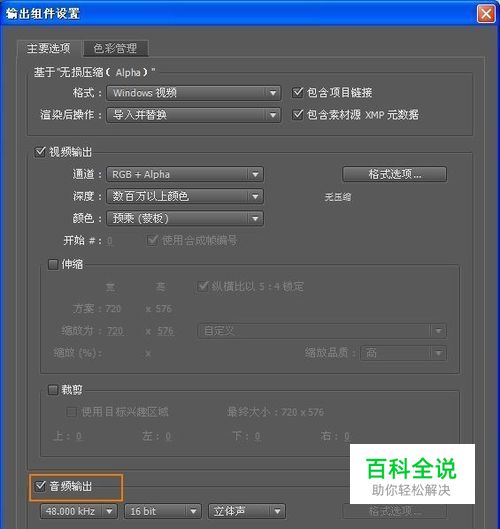This screenshot has height=529, width=500.
Task: Click the 缩放为 height value 576
Action: (x=165, y=331)
